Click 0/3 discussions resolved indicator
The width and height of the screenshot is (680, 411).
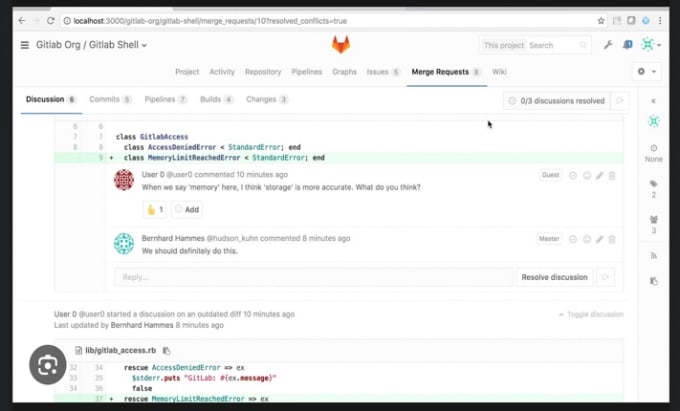[x=556, y=101]
